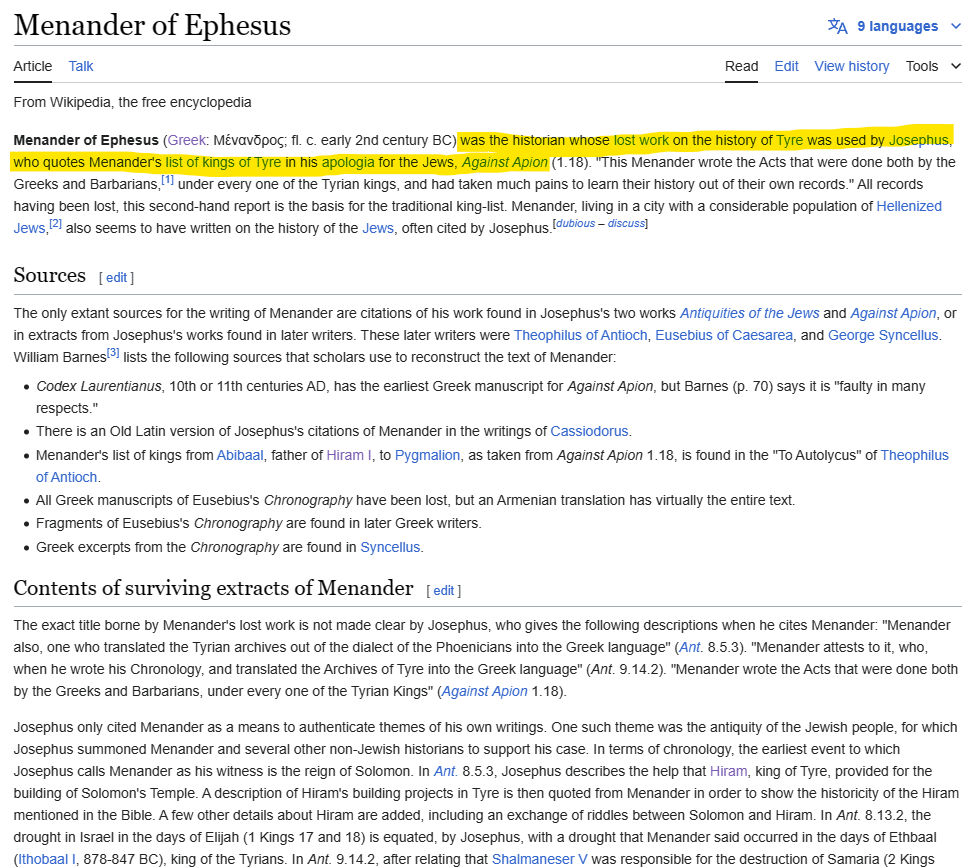Follow the Syncellus link in bullet list
The height and width of the screenshot is (868, 974).
(x=390, y=547)
